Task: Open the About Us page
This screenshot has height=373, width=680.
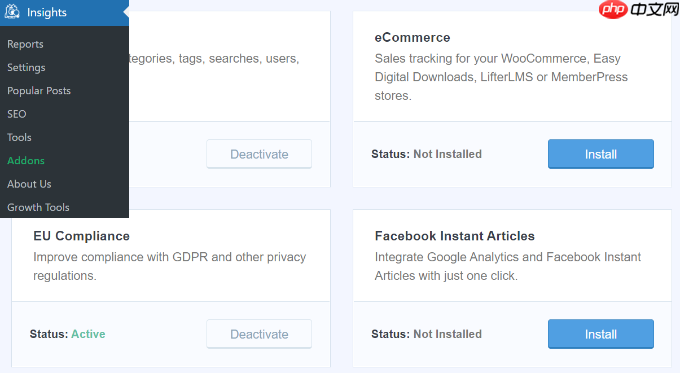Action: point(29,184)
